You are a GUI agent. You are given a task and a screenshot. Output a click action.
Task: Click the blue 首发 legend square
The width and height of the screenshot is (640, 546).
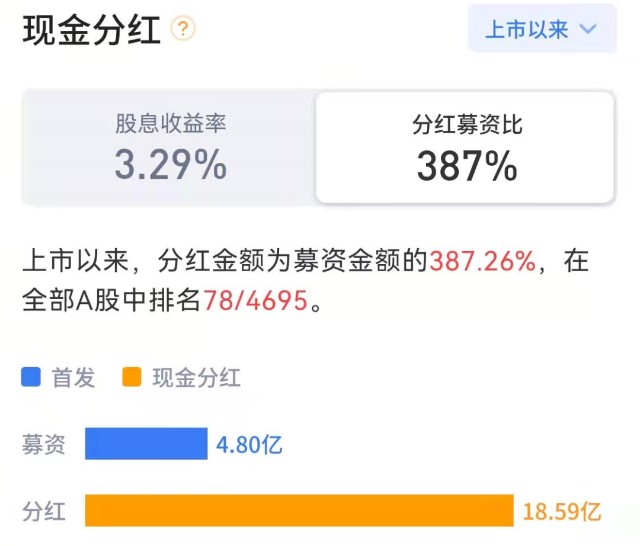click(31, 377)
